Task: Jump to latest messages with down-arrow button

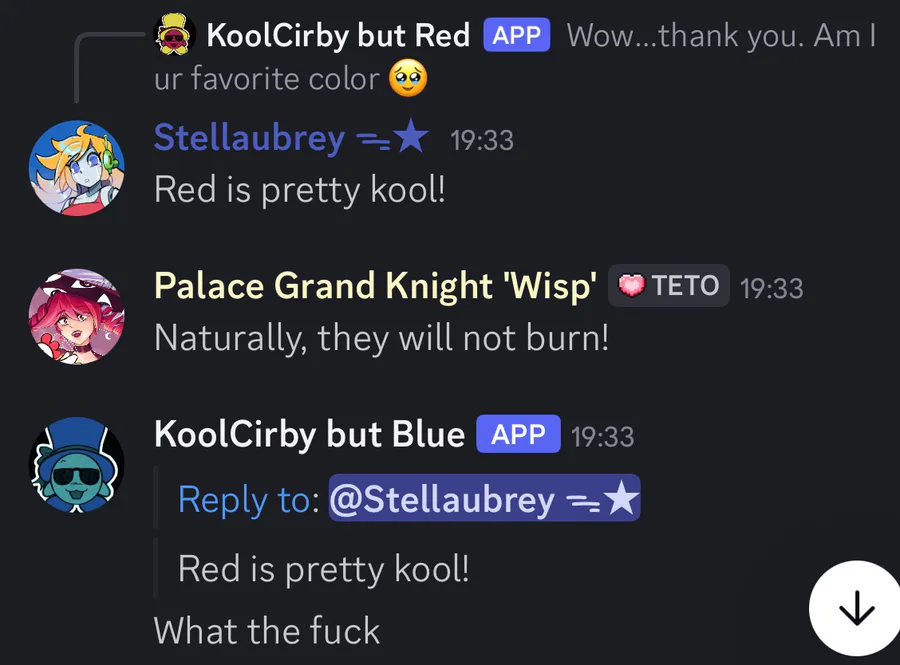Action: [x=856, y=608]
